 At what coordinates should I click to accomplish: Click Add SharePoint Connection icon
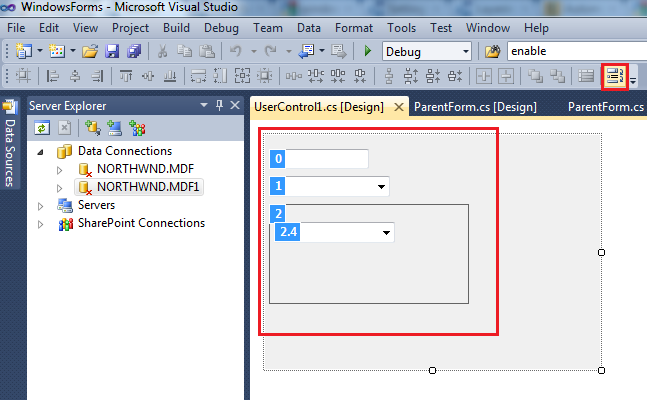coord(137,128)
